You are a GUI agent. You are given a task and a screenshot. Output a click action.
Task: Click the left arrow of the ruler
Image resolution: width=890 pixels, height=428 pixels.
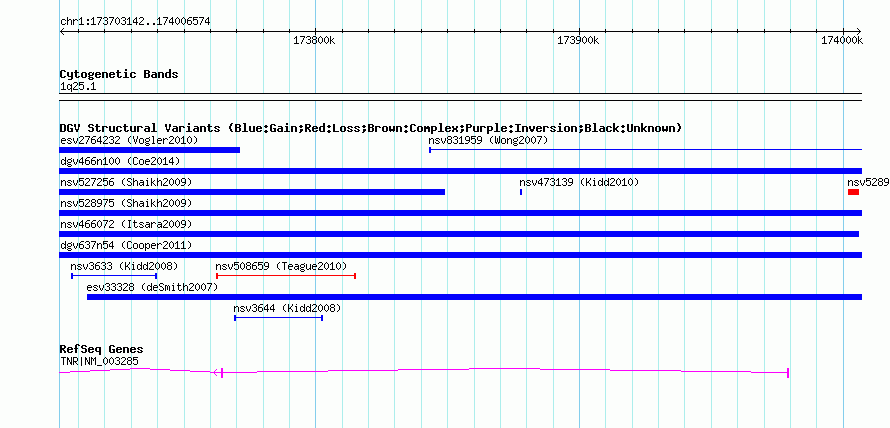(x=62, y=31)
